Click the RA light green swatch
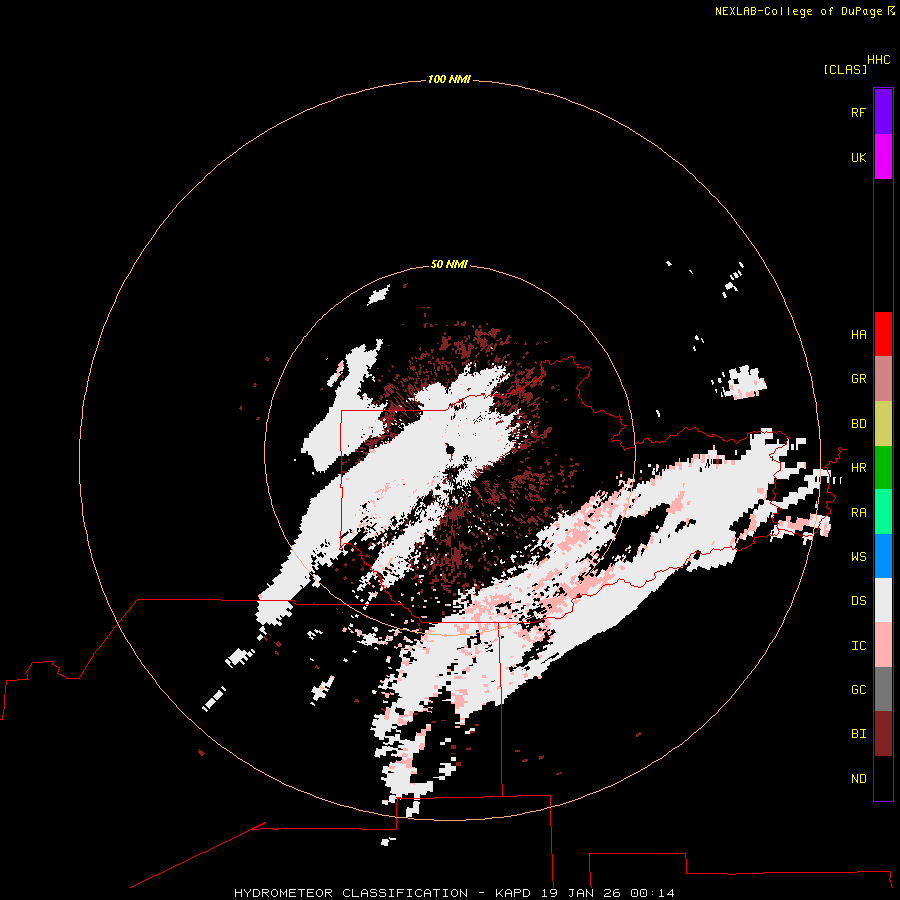Viewport: 900px width, 900px height. click(883, 512)
